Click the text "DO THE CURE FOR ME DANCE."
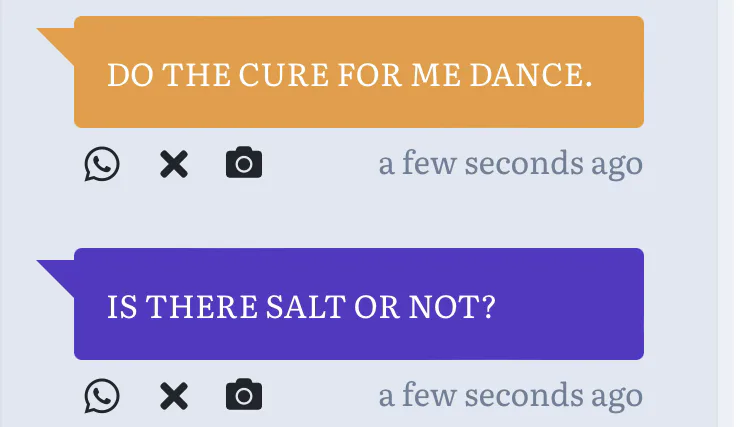750x427 pixels. [349, 75]
